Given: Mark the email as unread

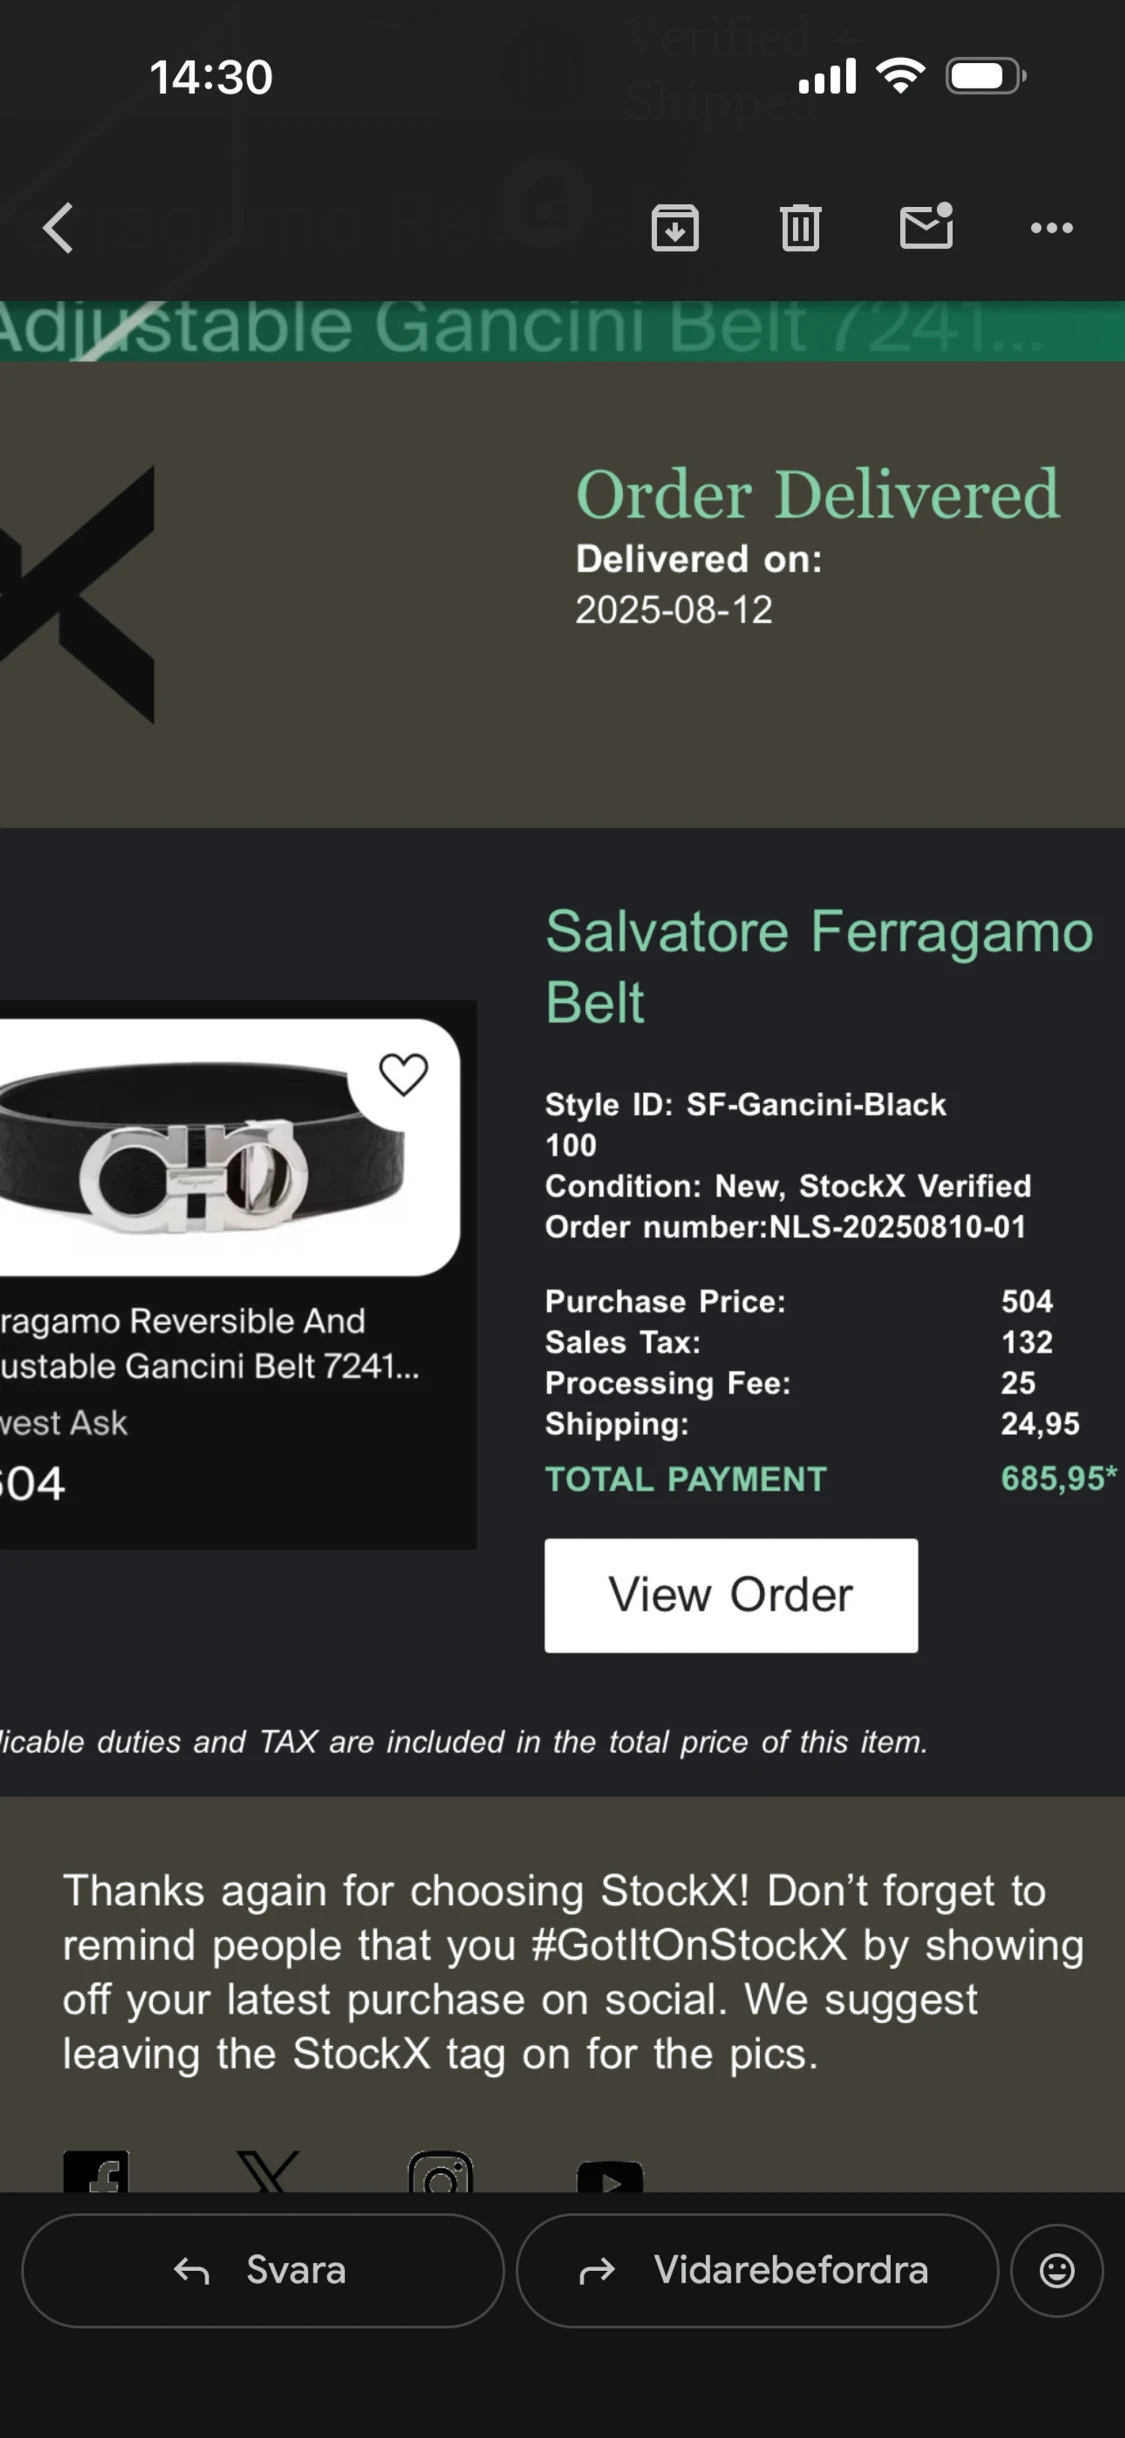Looking at the screenshot, I should [924, 227].
